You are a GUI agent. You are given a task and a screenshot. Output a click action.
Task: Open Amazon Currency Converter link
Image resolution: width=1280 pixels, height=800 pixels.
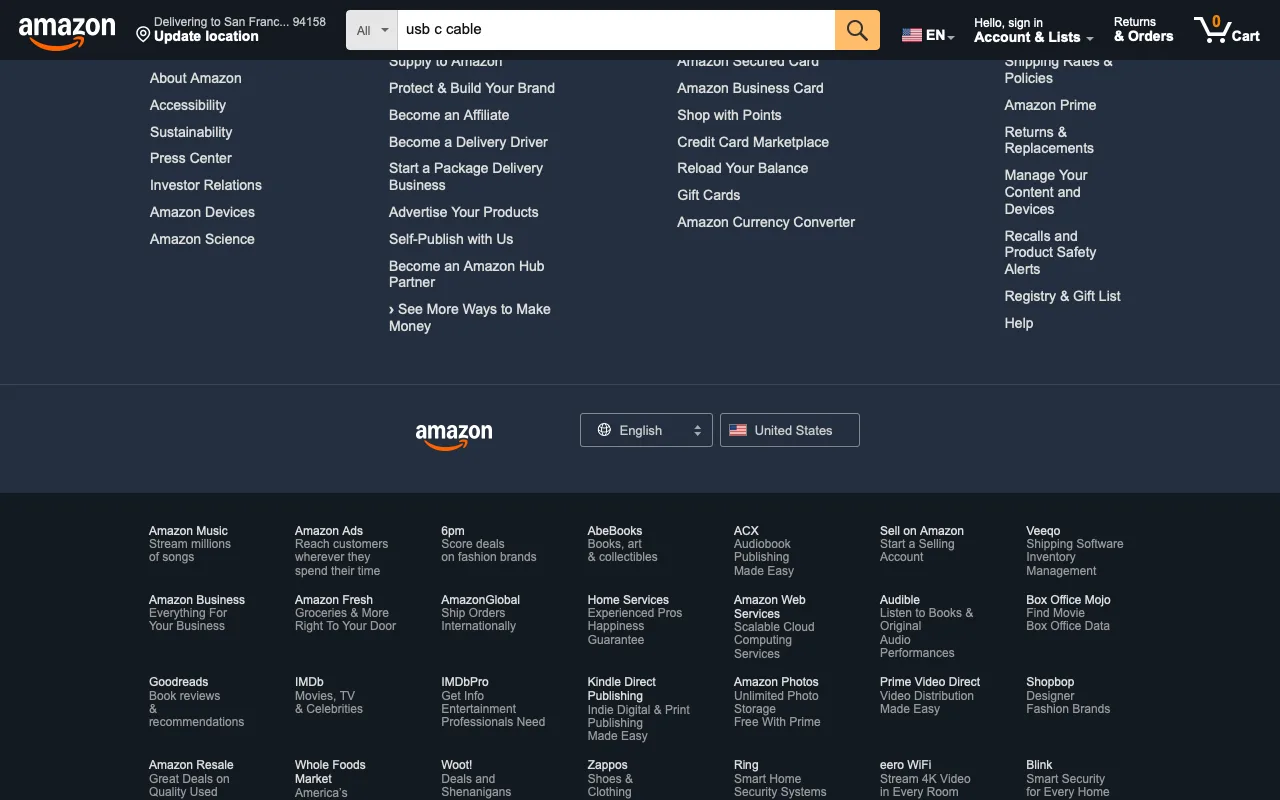tap(766, 222)
